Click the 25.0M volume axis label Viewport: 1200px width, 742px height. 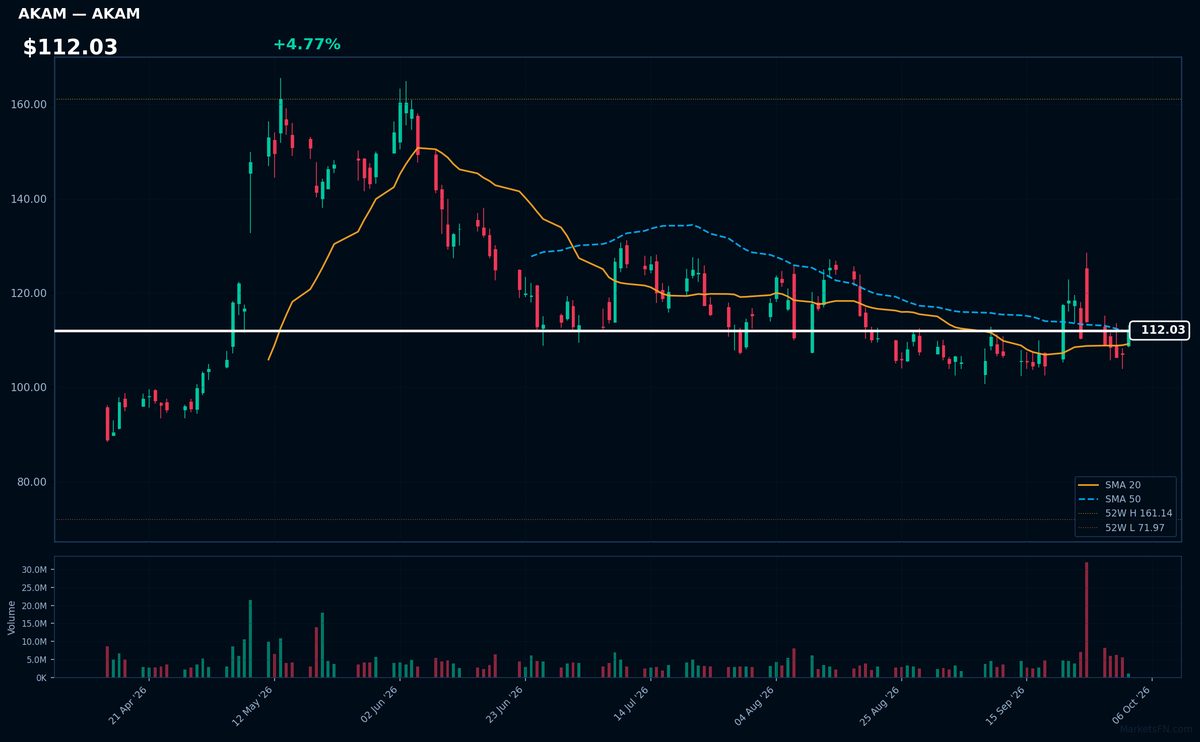[34, 588]
